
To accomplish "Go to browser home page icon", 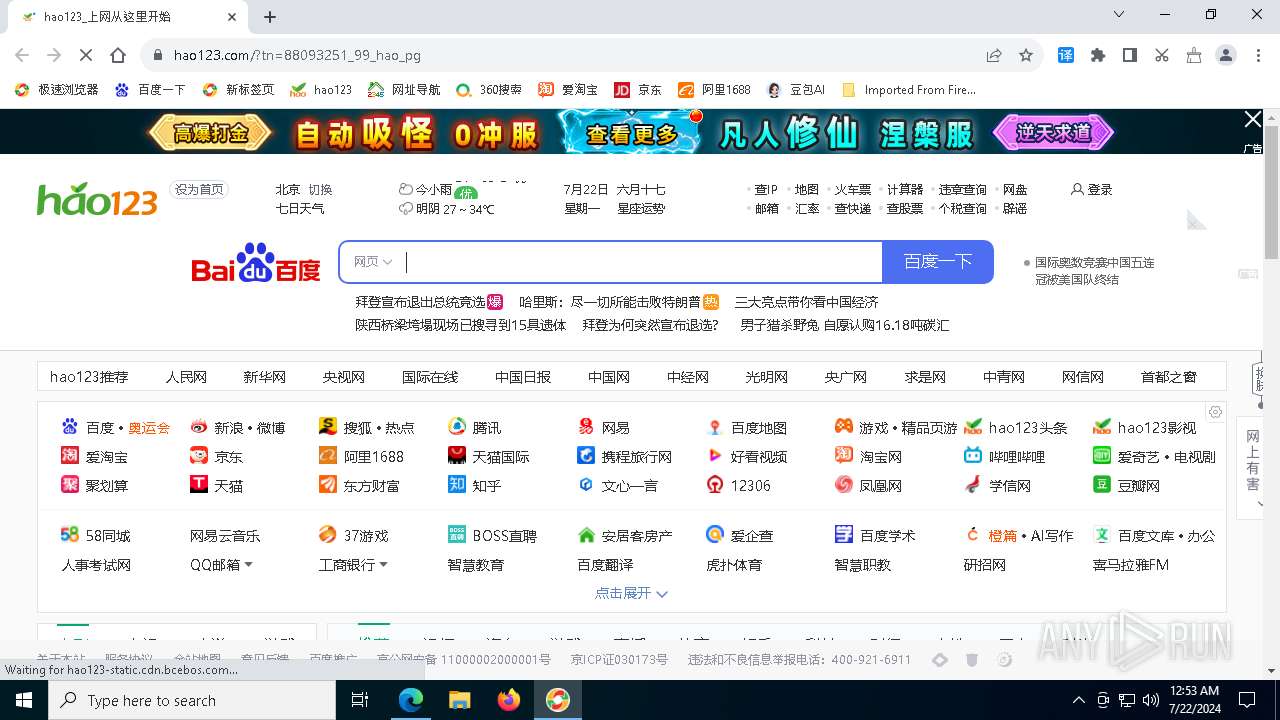I will [x=118, y=56].
